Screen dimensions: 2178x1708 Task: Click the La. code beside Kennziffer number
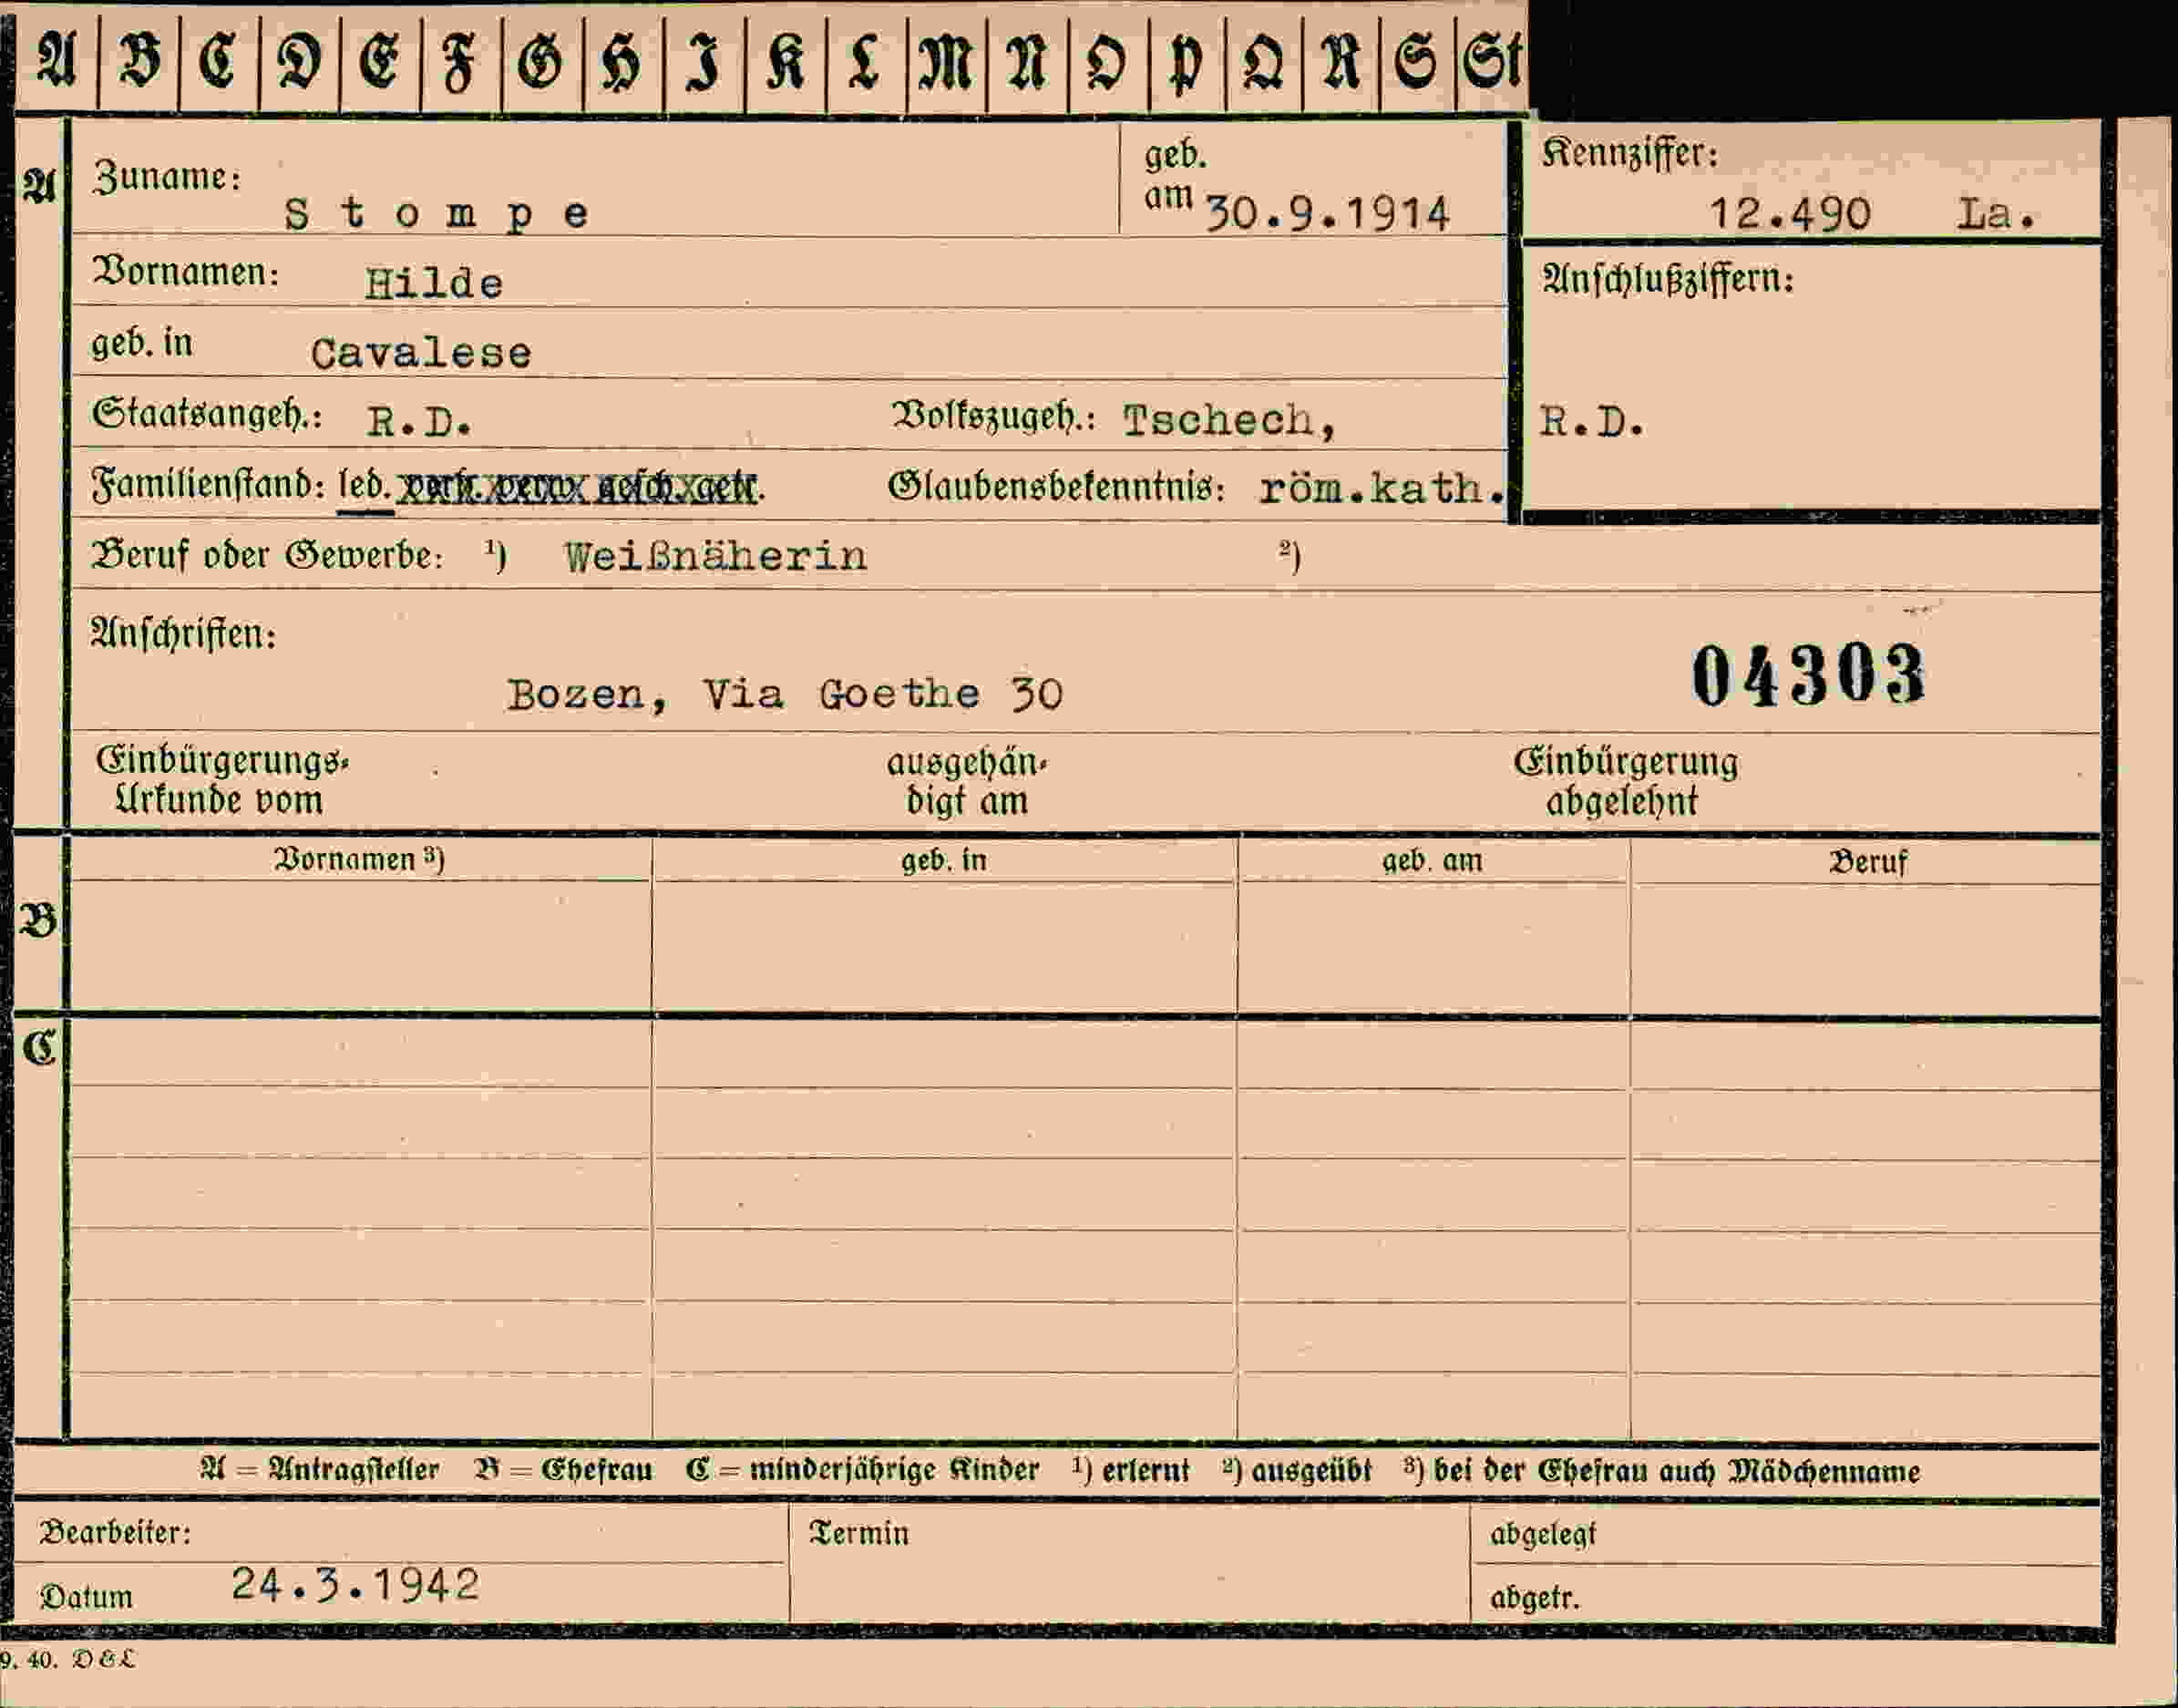[x=1996, y=213]
